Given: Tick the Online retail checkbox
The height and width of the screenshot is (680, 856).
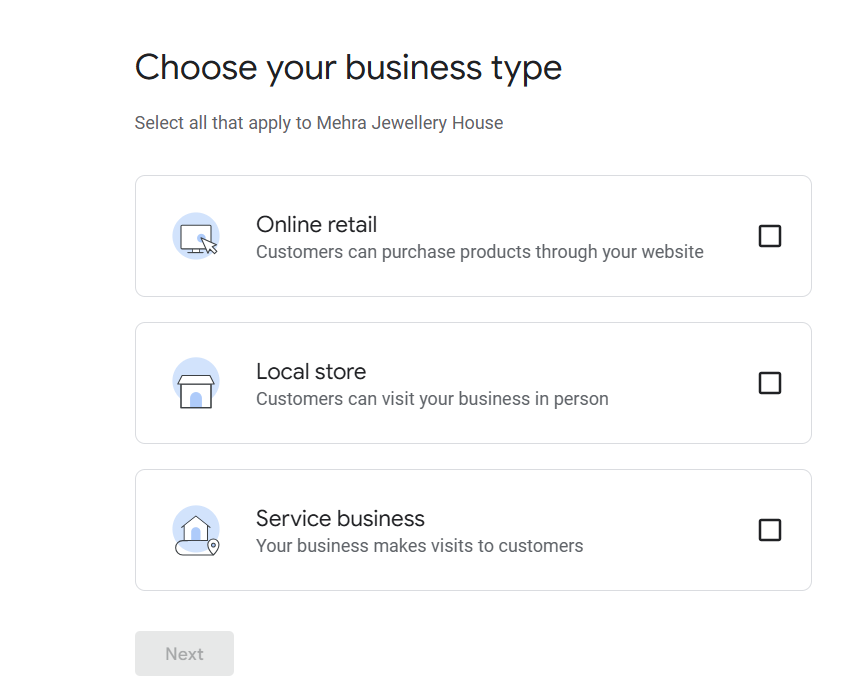Looking at the screenshot, I should coord(770,236).
